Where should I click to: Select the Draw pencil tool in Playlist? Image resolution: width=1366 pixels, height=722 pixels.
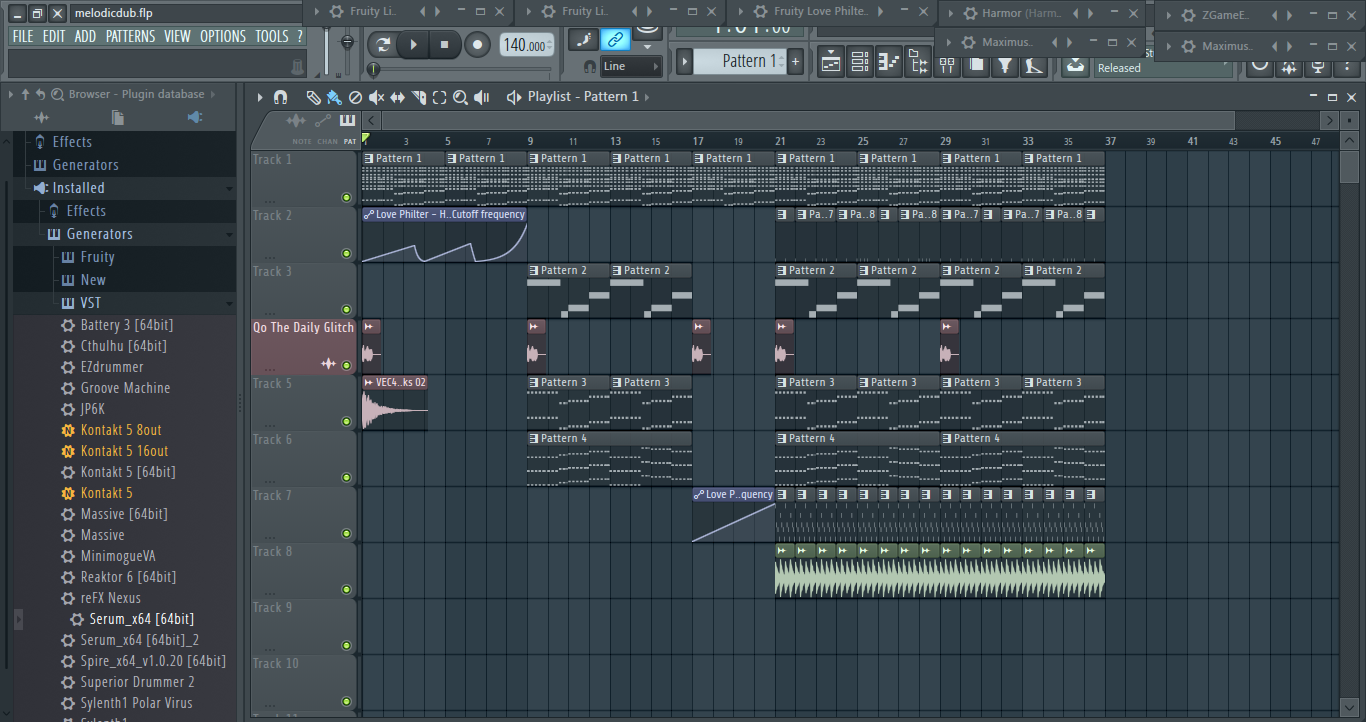(x=314, y=97)
